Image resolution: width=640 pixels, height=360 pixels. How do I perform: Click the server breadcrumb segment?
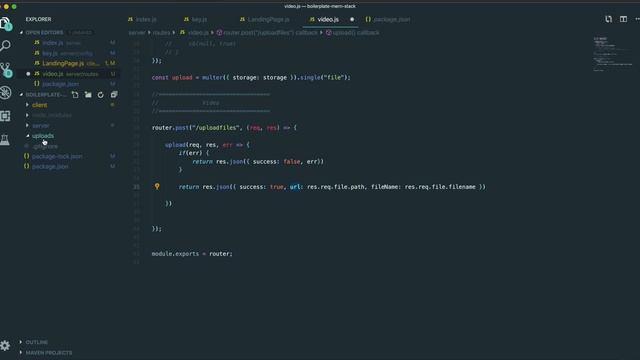(137, 33)
